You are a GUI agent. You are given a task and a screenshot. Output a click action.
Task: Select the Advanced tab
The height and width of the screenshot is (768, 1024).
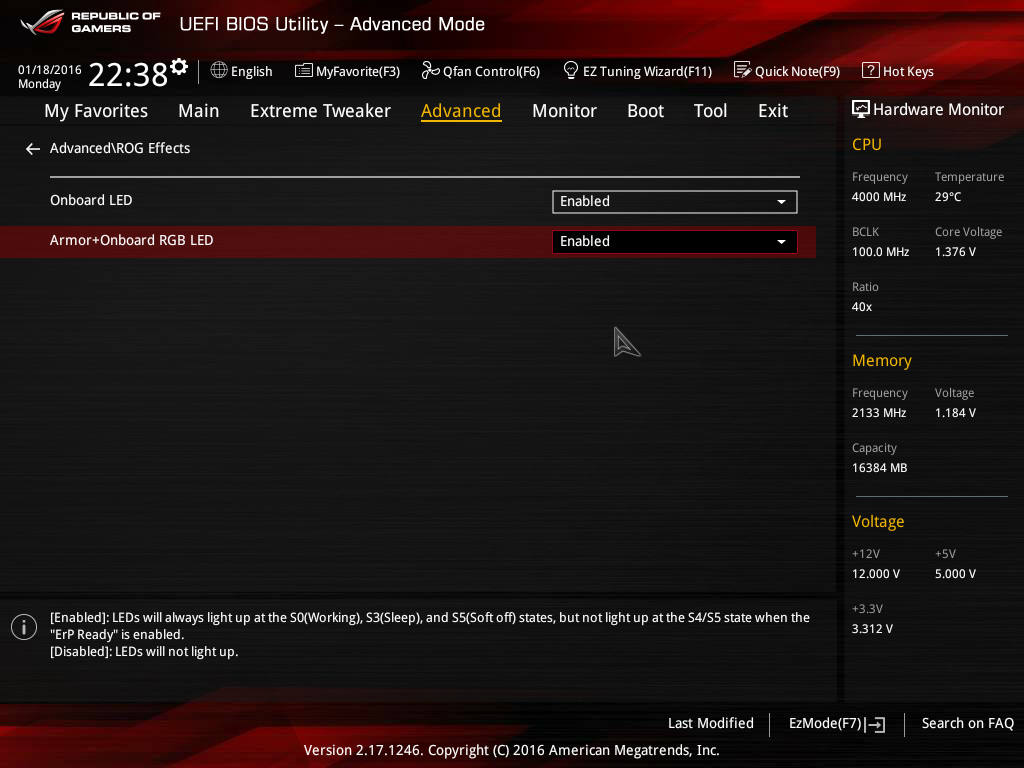(461, 111)
